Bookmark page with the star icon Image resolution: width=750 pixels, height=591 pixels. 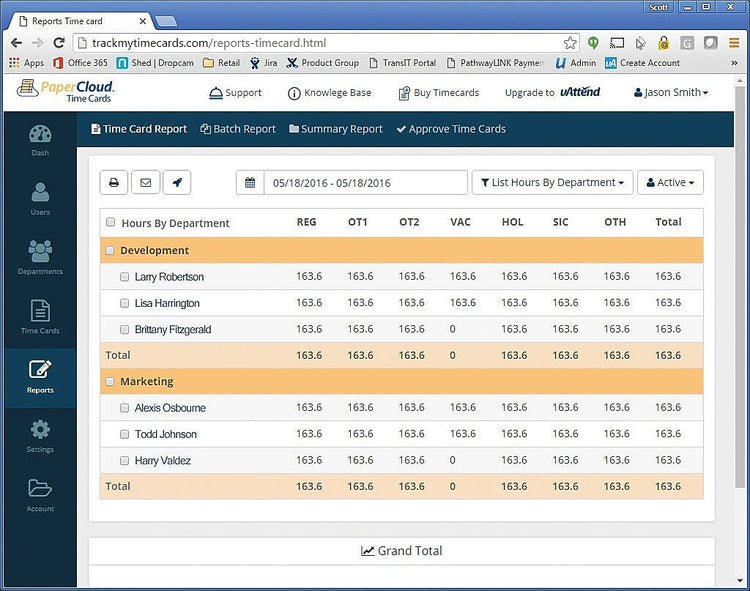(570, 43)
